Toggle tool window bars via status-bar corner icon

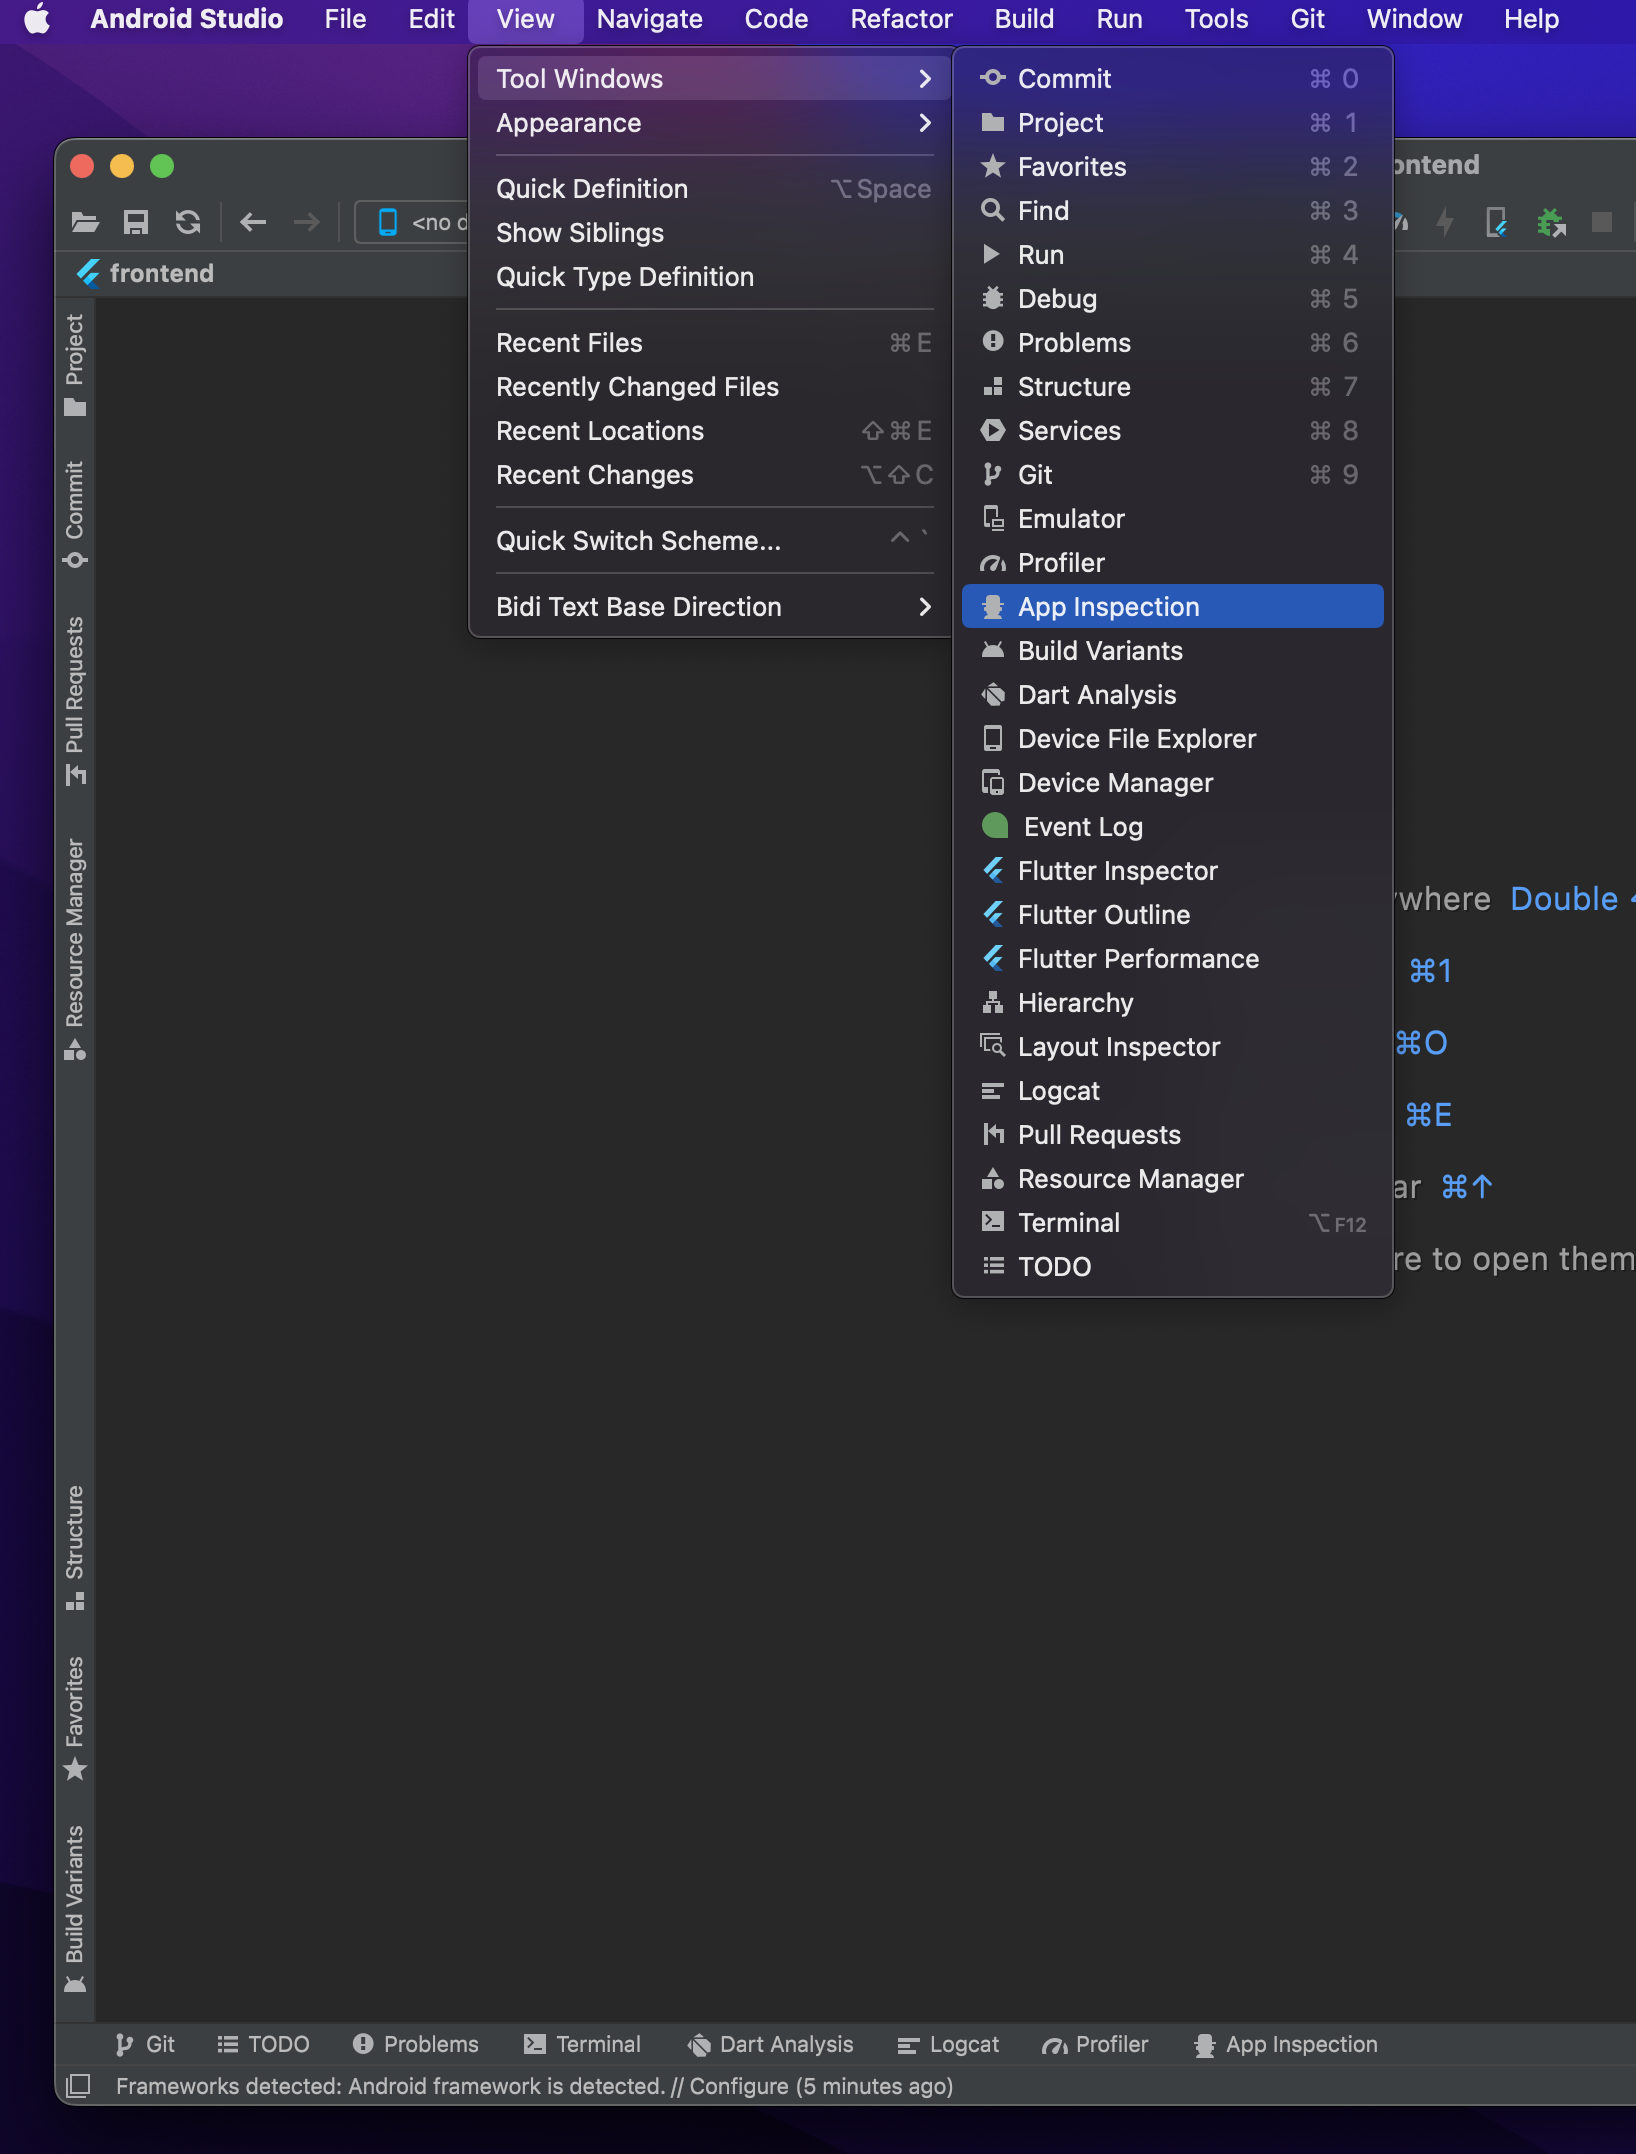[x=78, y=2085]
